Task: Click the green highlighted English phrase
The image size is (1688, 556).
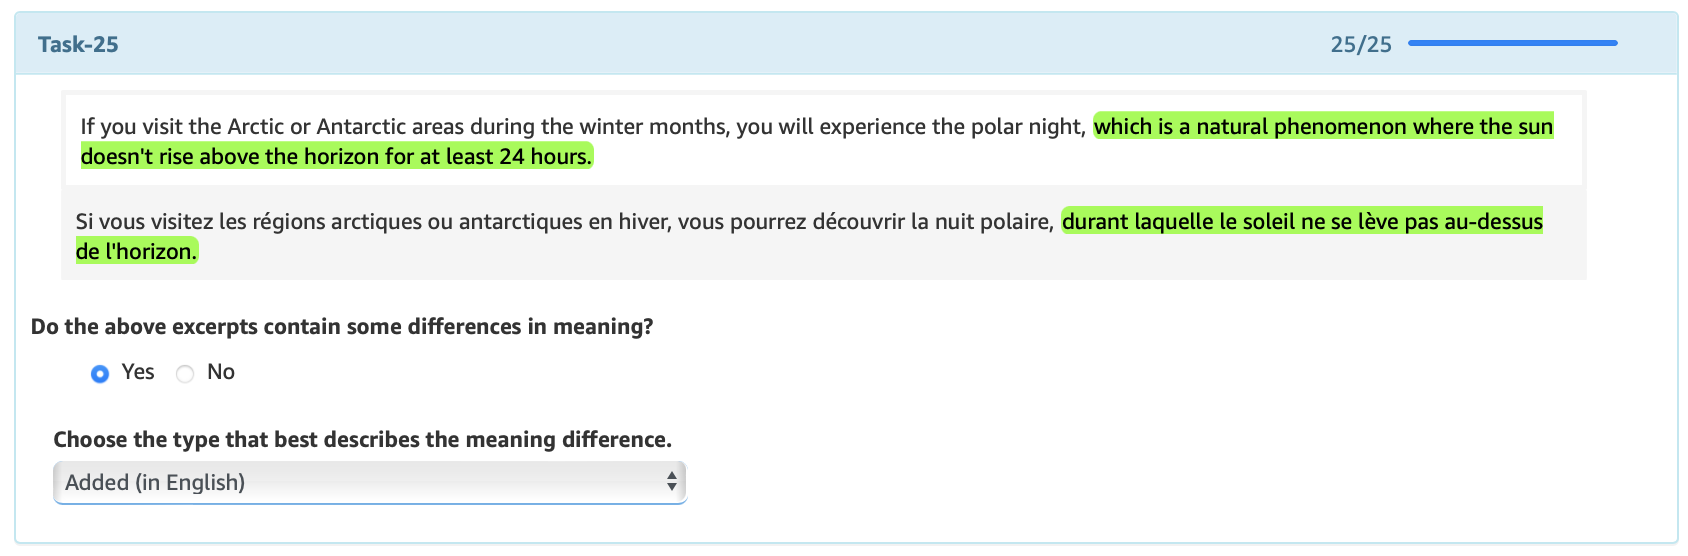Action: pos(1322,127)
